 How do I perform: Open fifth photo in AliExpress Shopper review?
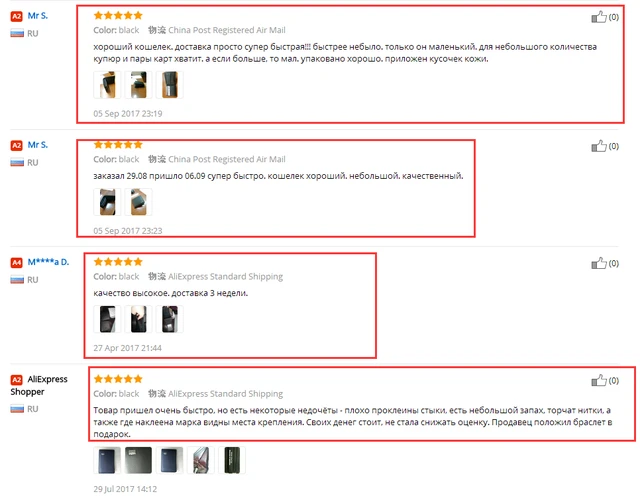[231, 460]
